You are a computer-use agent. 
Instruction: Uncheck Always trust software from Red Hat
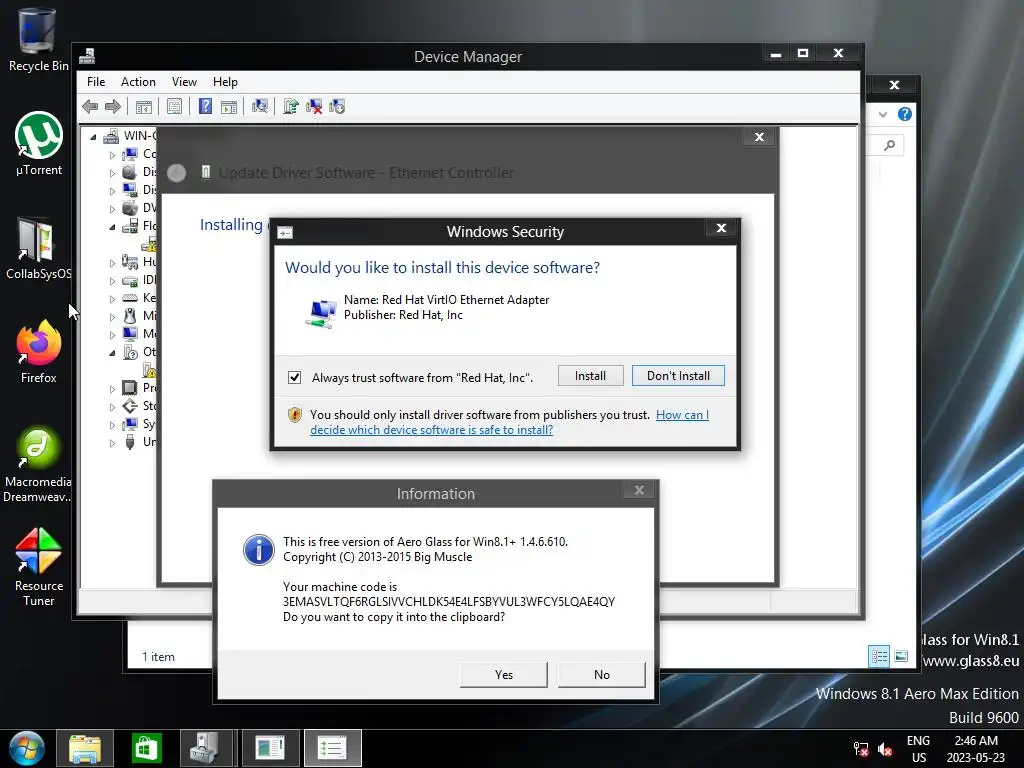pos(295,377)
